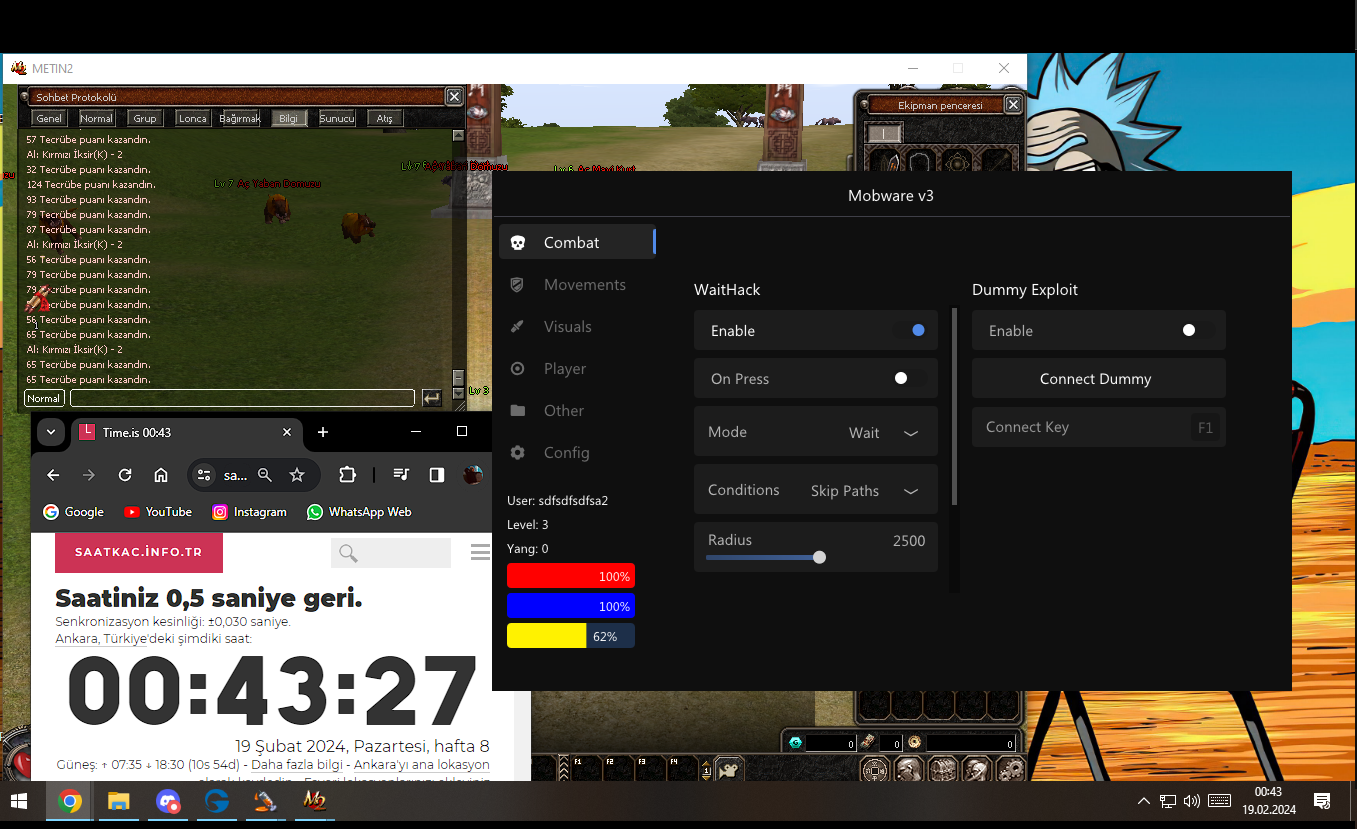The image size is (1357, 829).
Task: Select the Grup chat tab
Action: (145, 118)
